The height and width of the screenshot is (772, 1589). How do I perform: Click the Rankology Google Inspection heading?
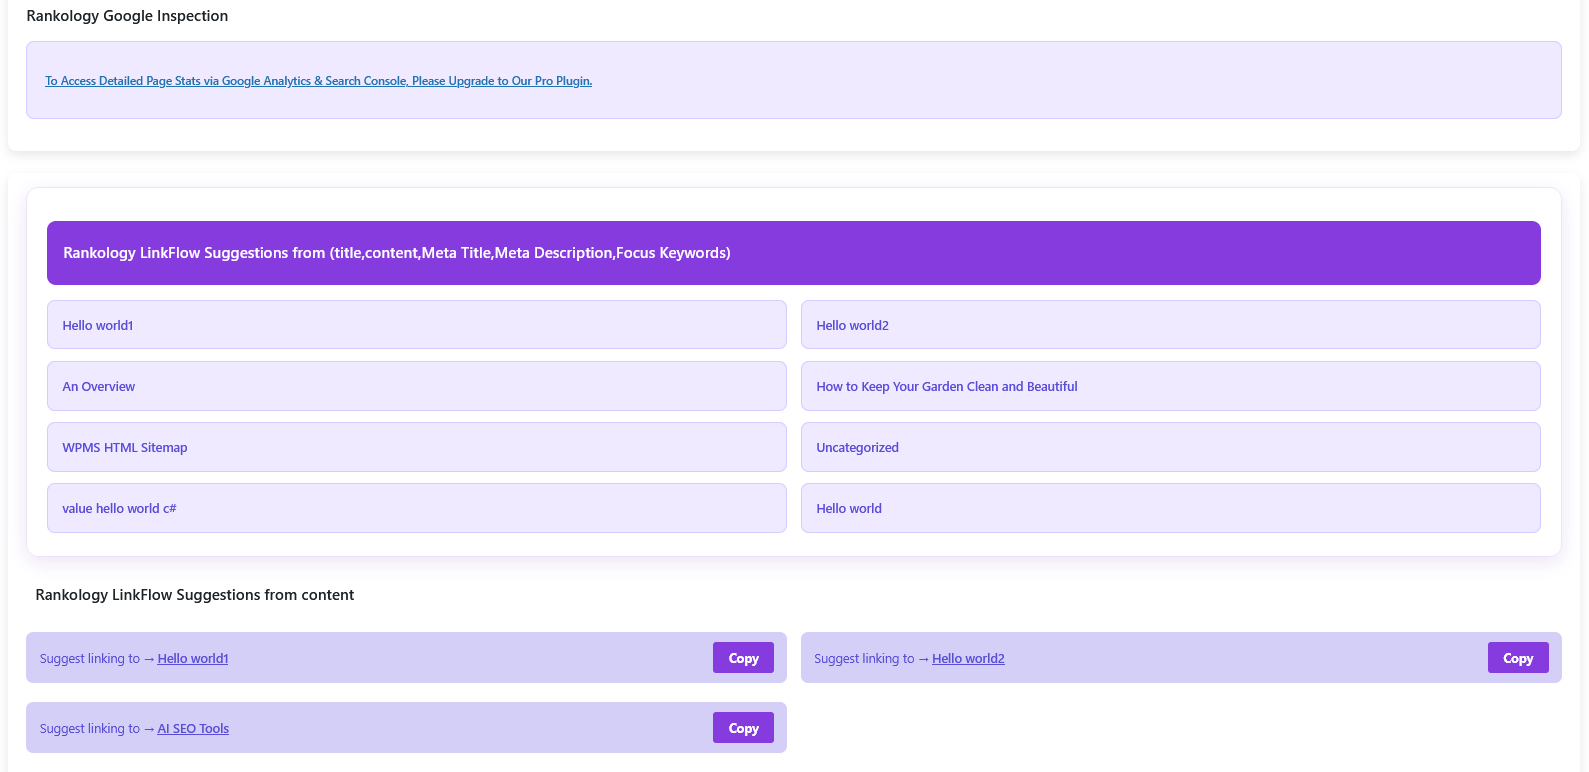click(x=127, y=16)
